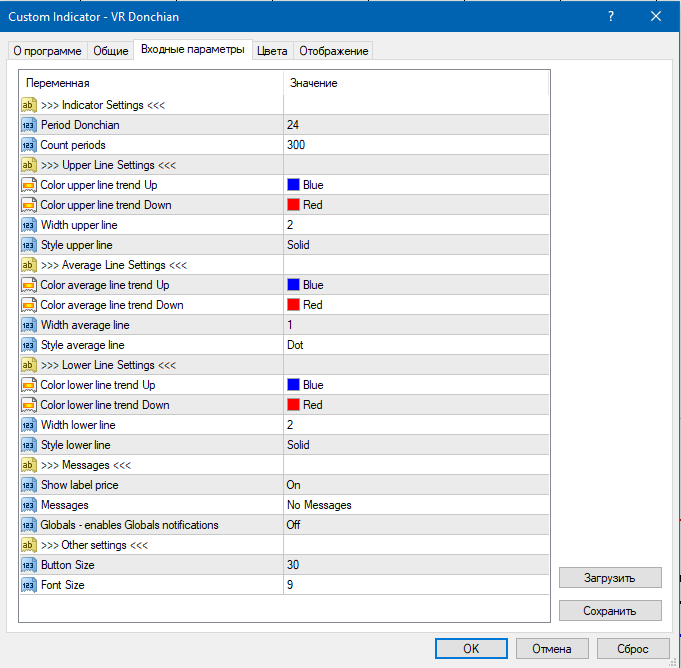Click the integer icon next to the Messages parameter
The height and width of the screenshot is (668, 681).
28,505
